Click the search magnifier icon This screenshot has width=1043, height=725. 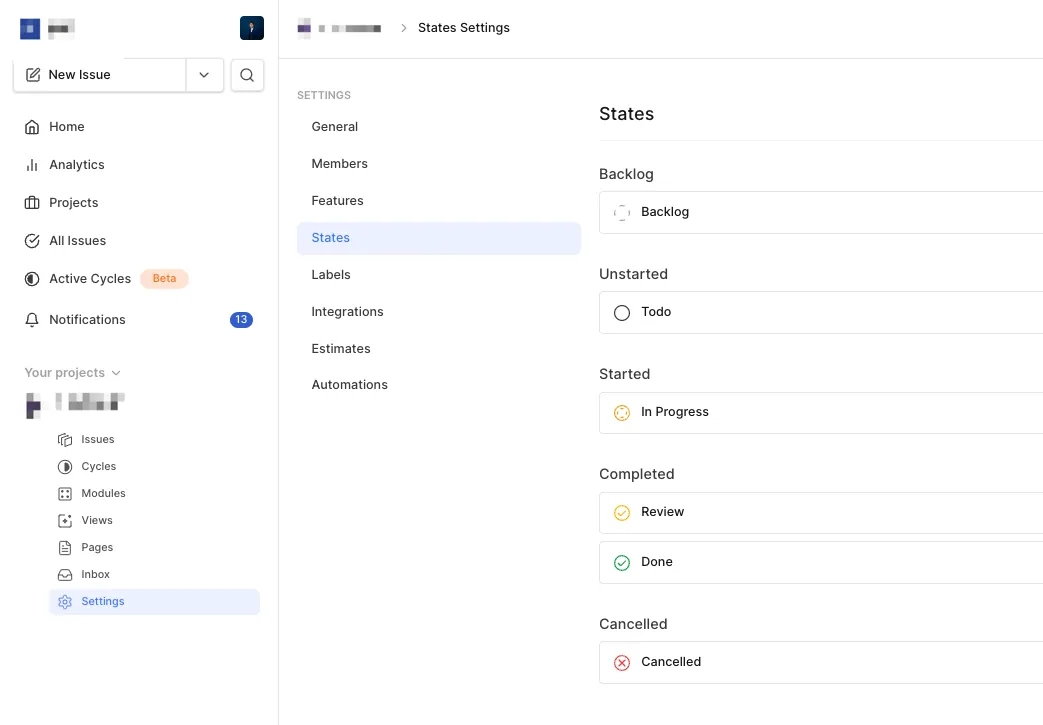click(247, 75)
